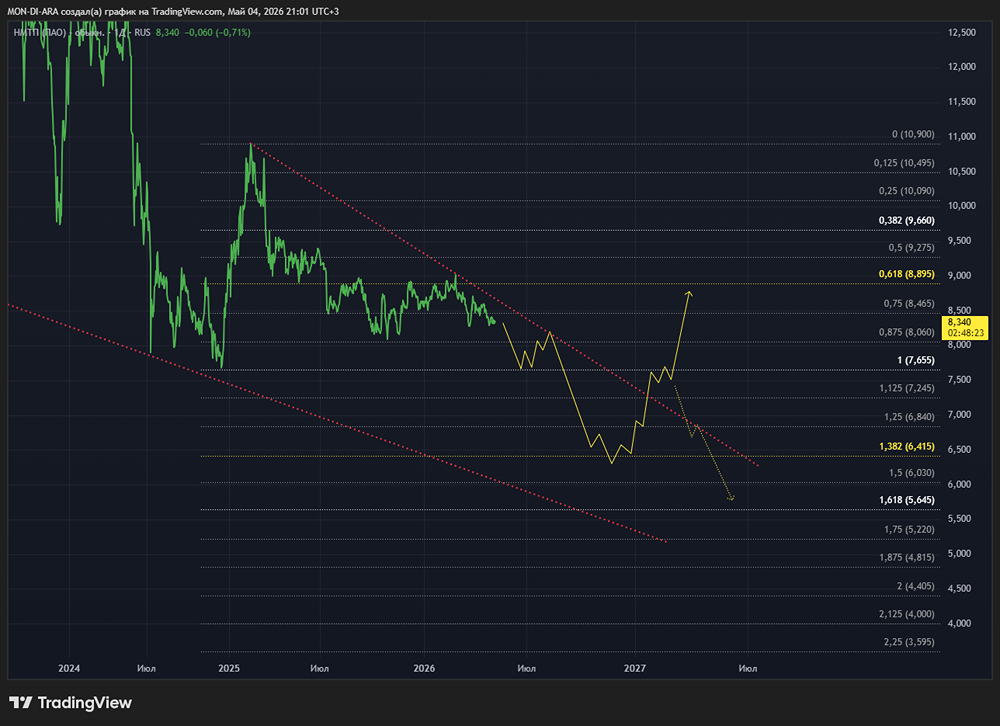Click the header text 'MON-DI-ARA создал(а) график на TradingView.com'
Image resolution: width=1000 pixels, height=726 pixels.
[x=115, y=11]
